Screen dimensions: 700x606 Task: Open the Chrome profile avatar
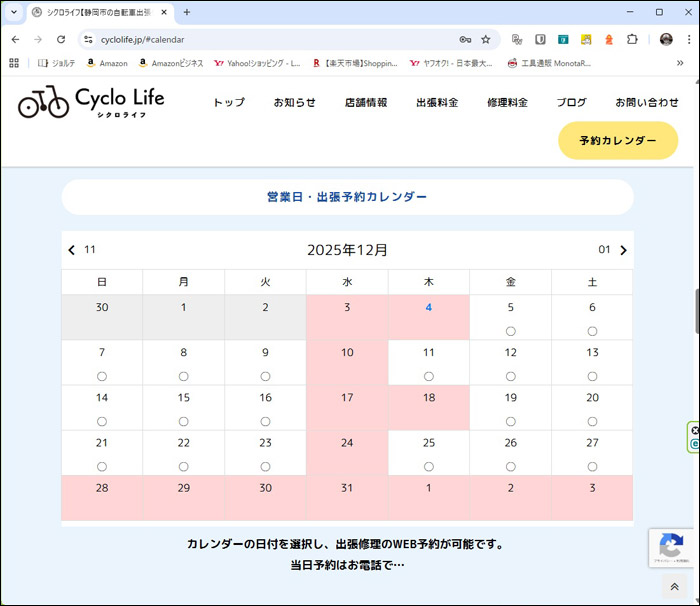click(666, 39)
